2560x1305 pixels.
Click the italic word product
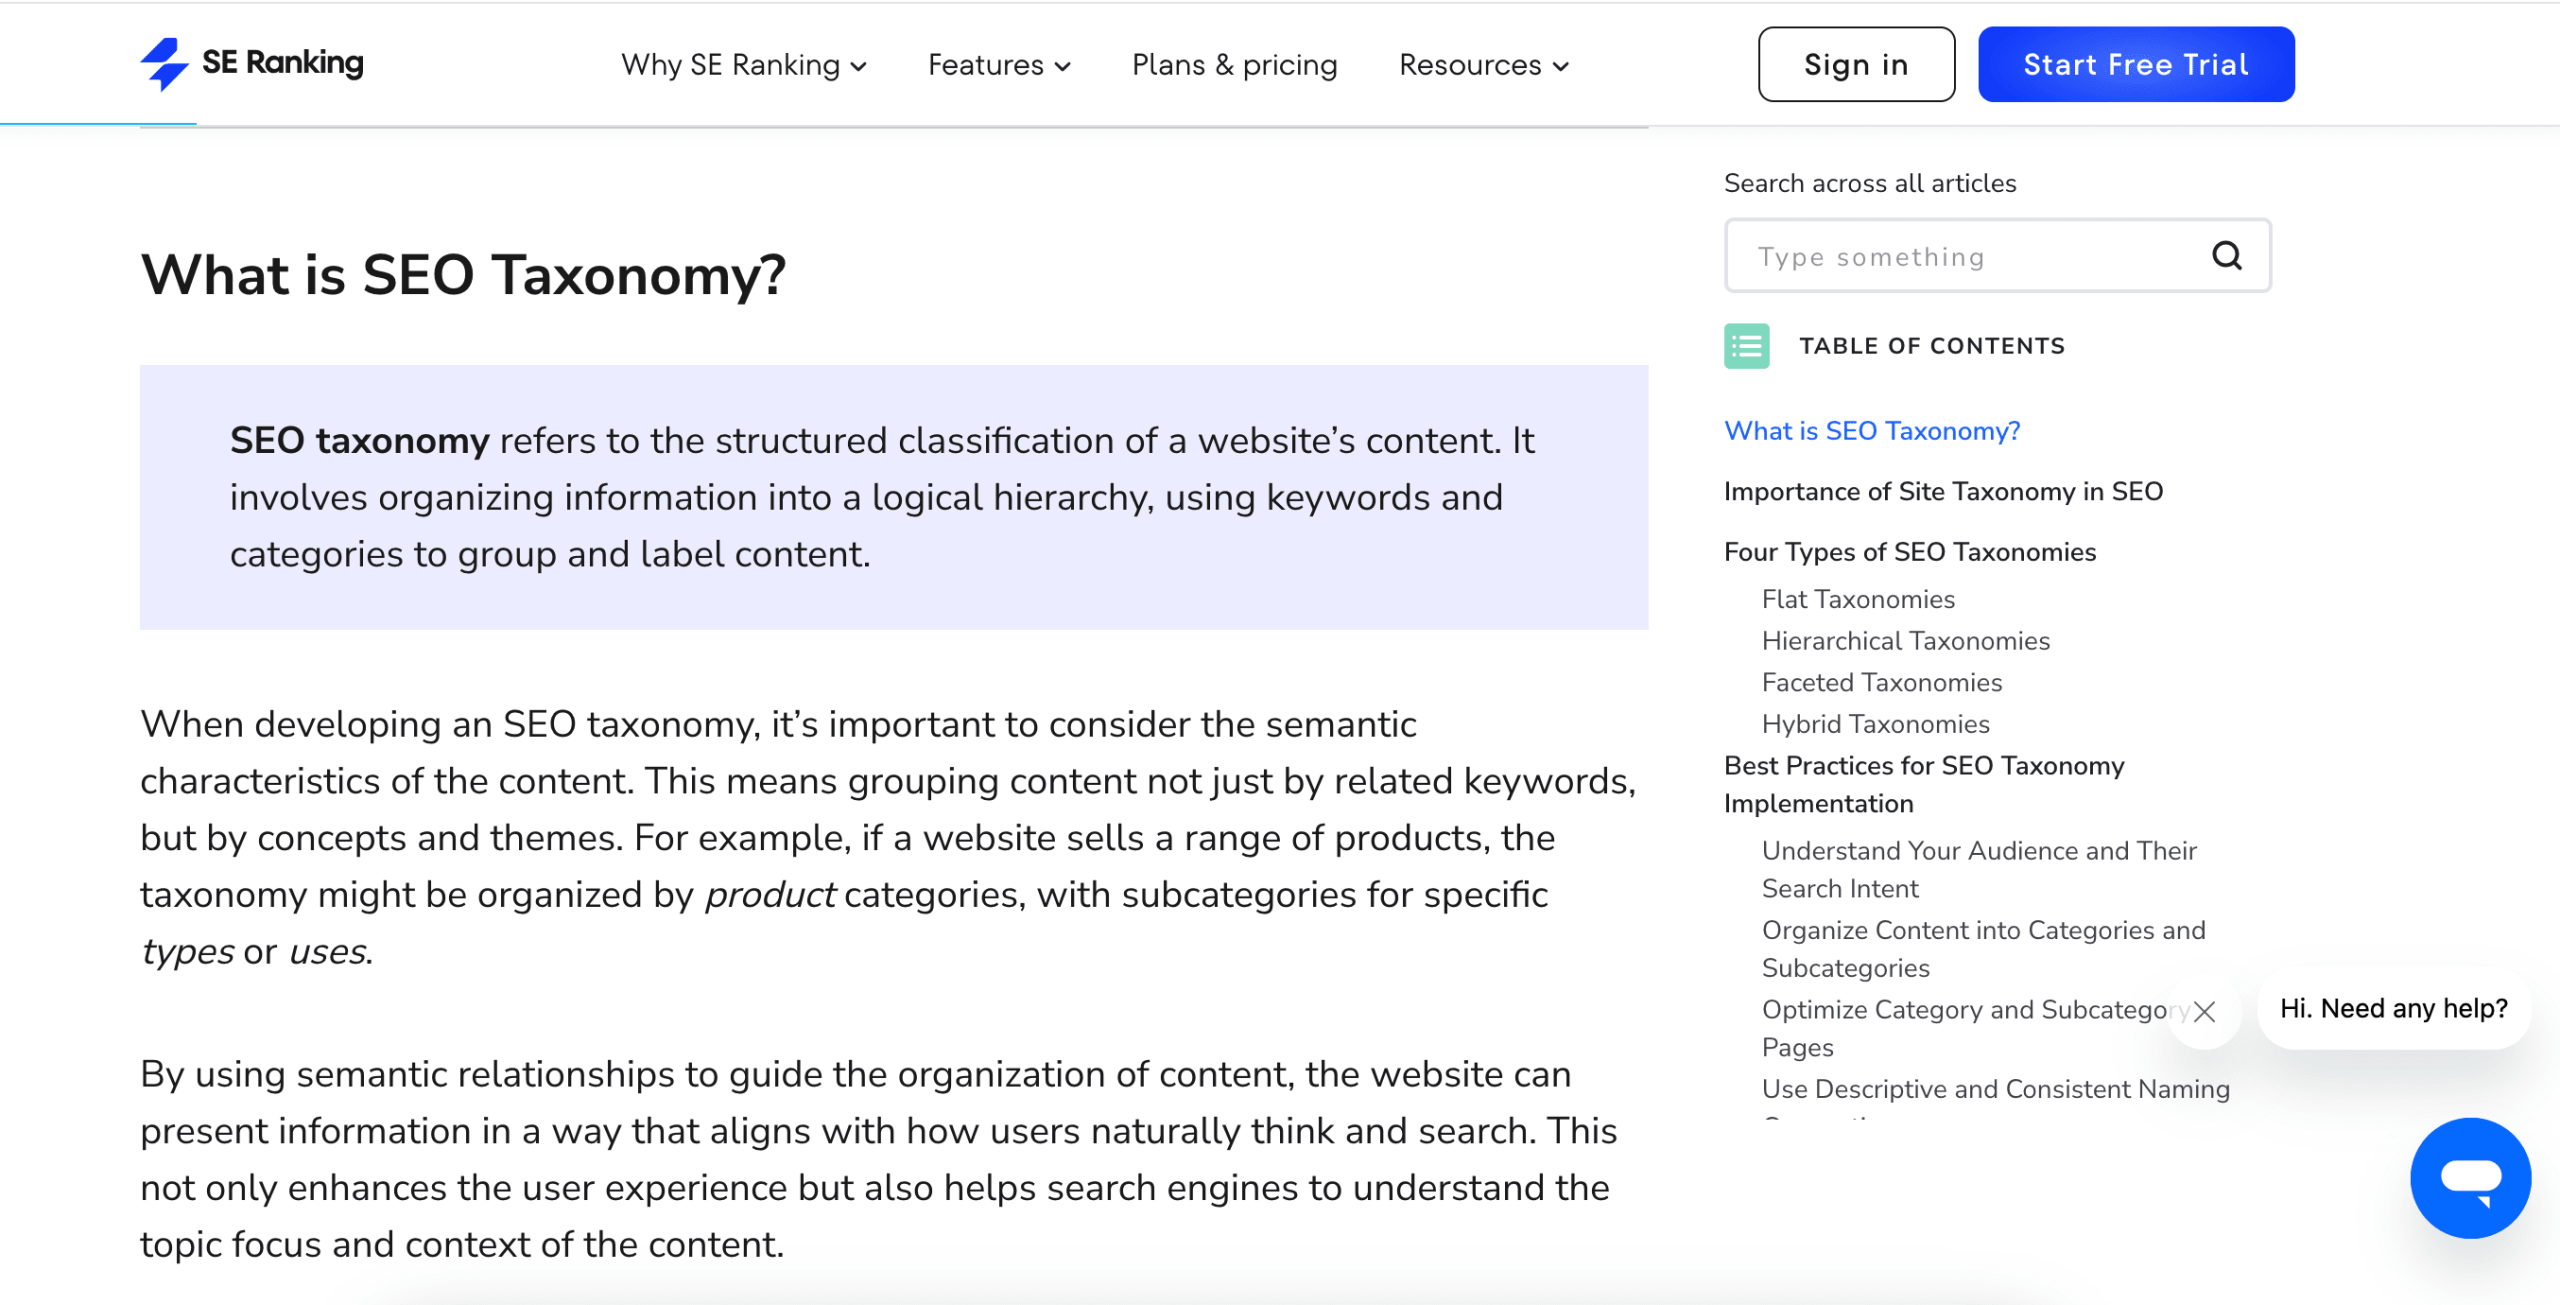click(x=770, y=895)
